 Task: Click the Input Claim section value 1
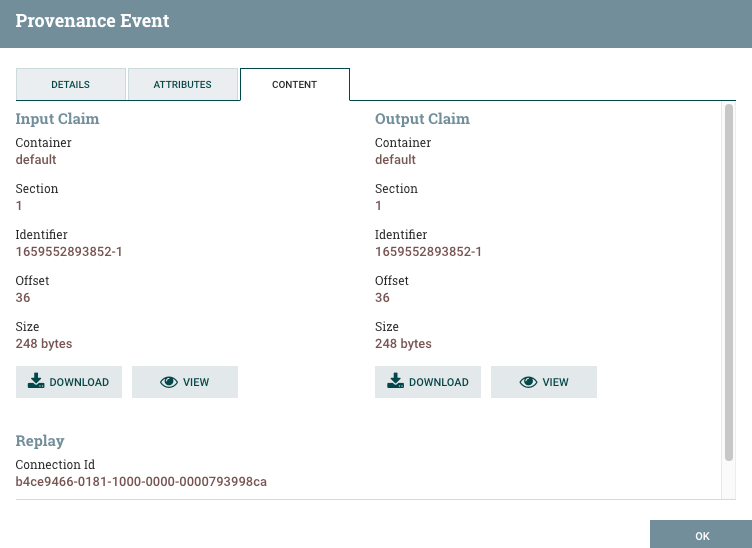pyautogui.click(x=19, y=206)
